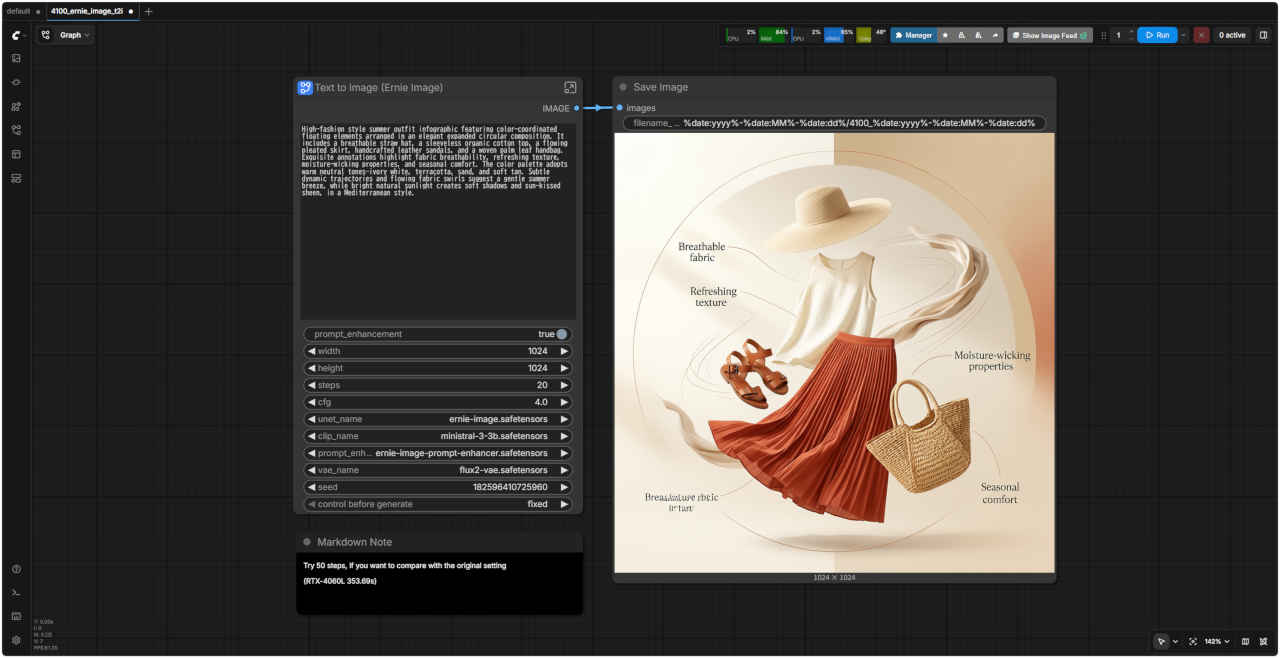
Task: Select the pointer mode tool
Action: tap(1161, 641)
